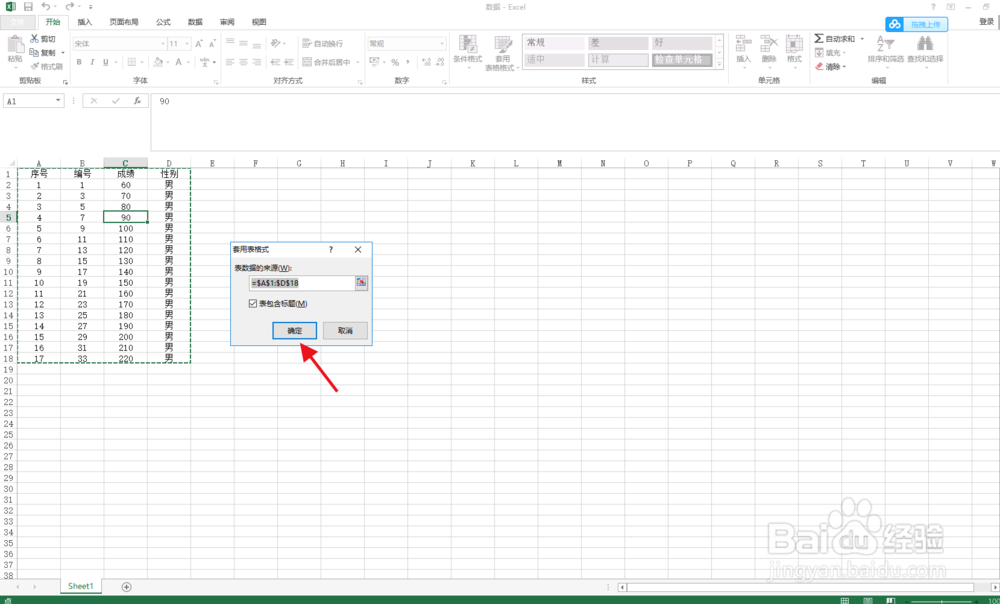Toggle Italic formatting (I)

tap(92, 62)
